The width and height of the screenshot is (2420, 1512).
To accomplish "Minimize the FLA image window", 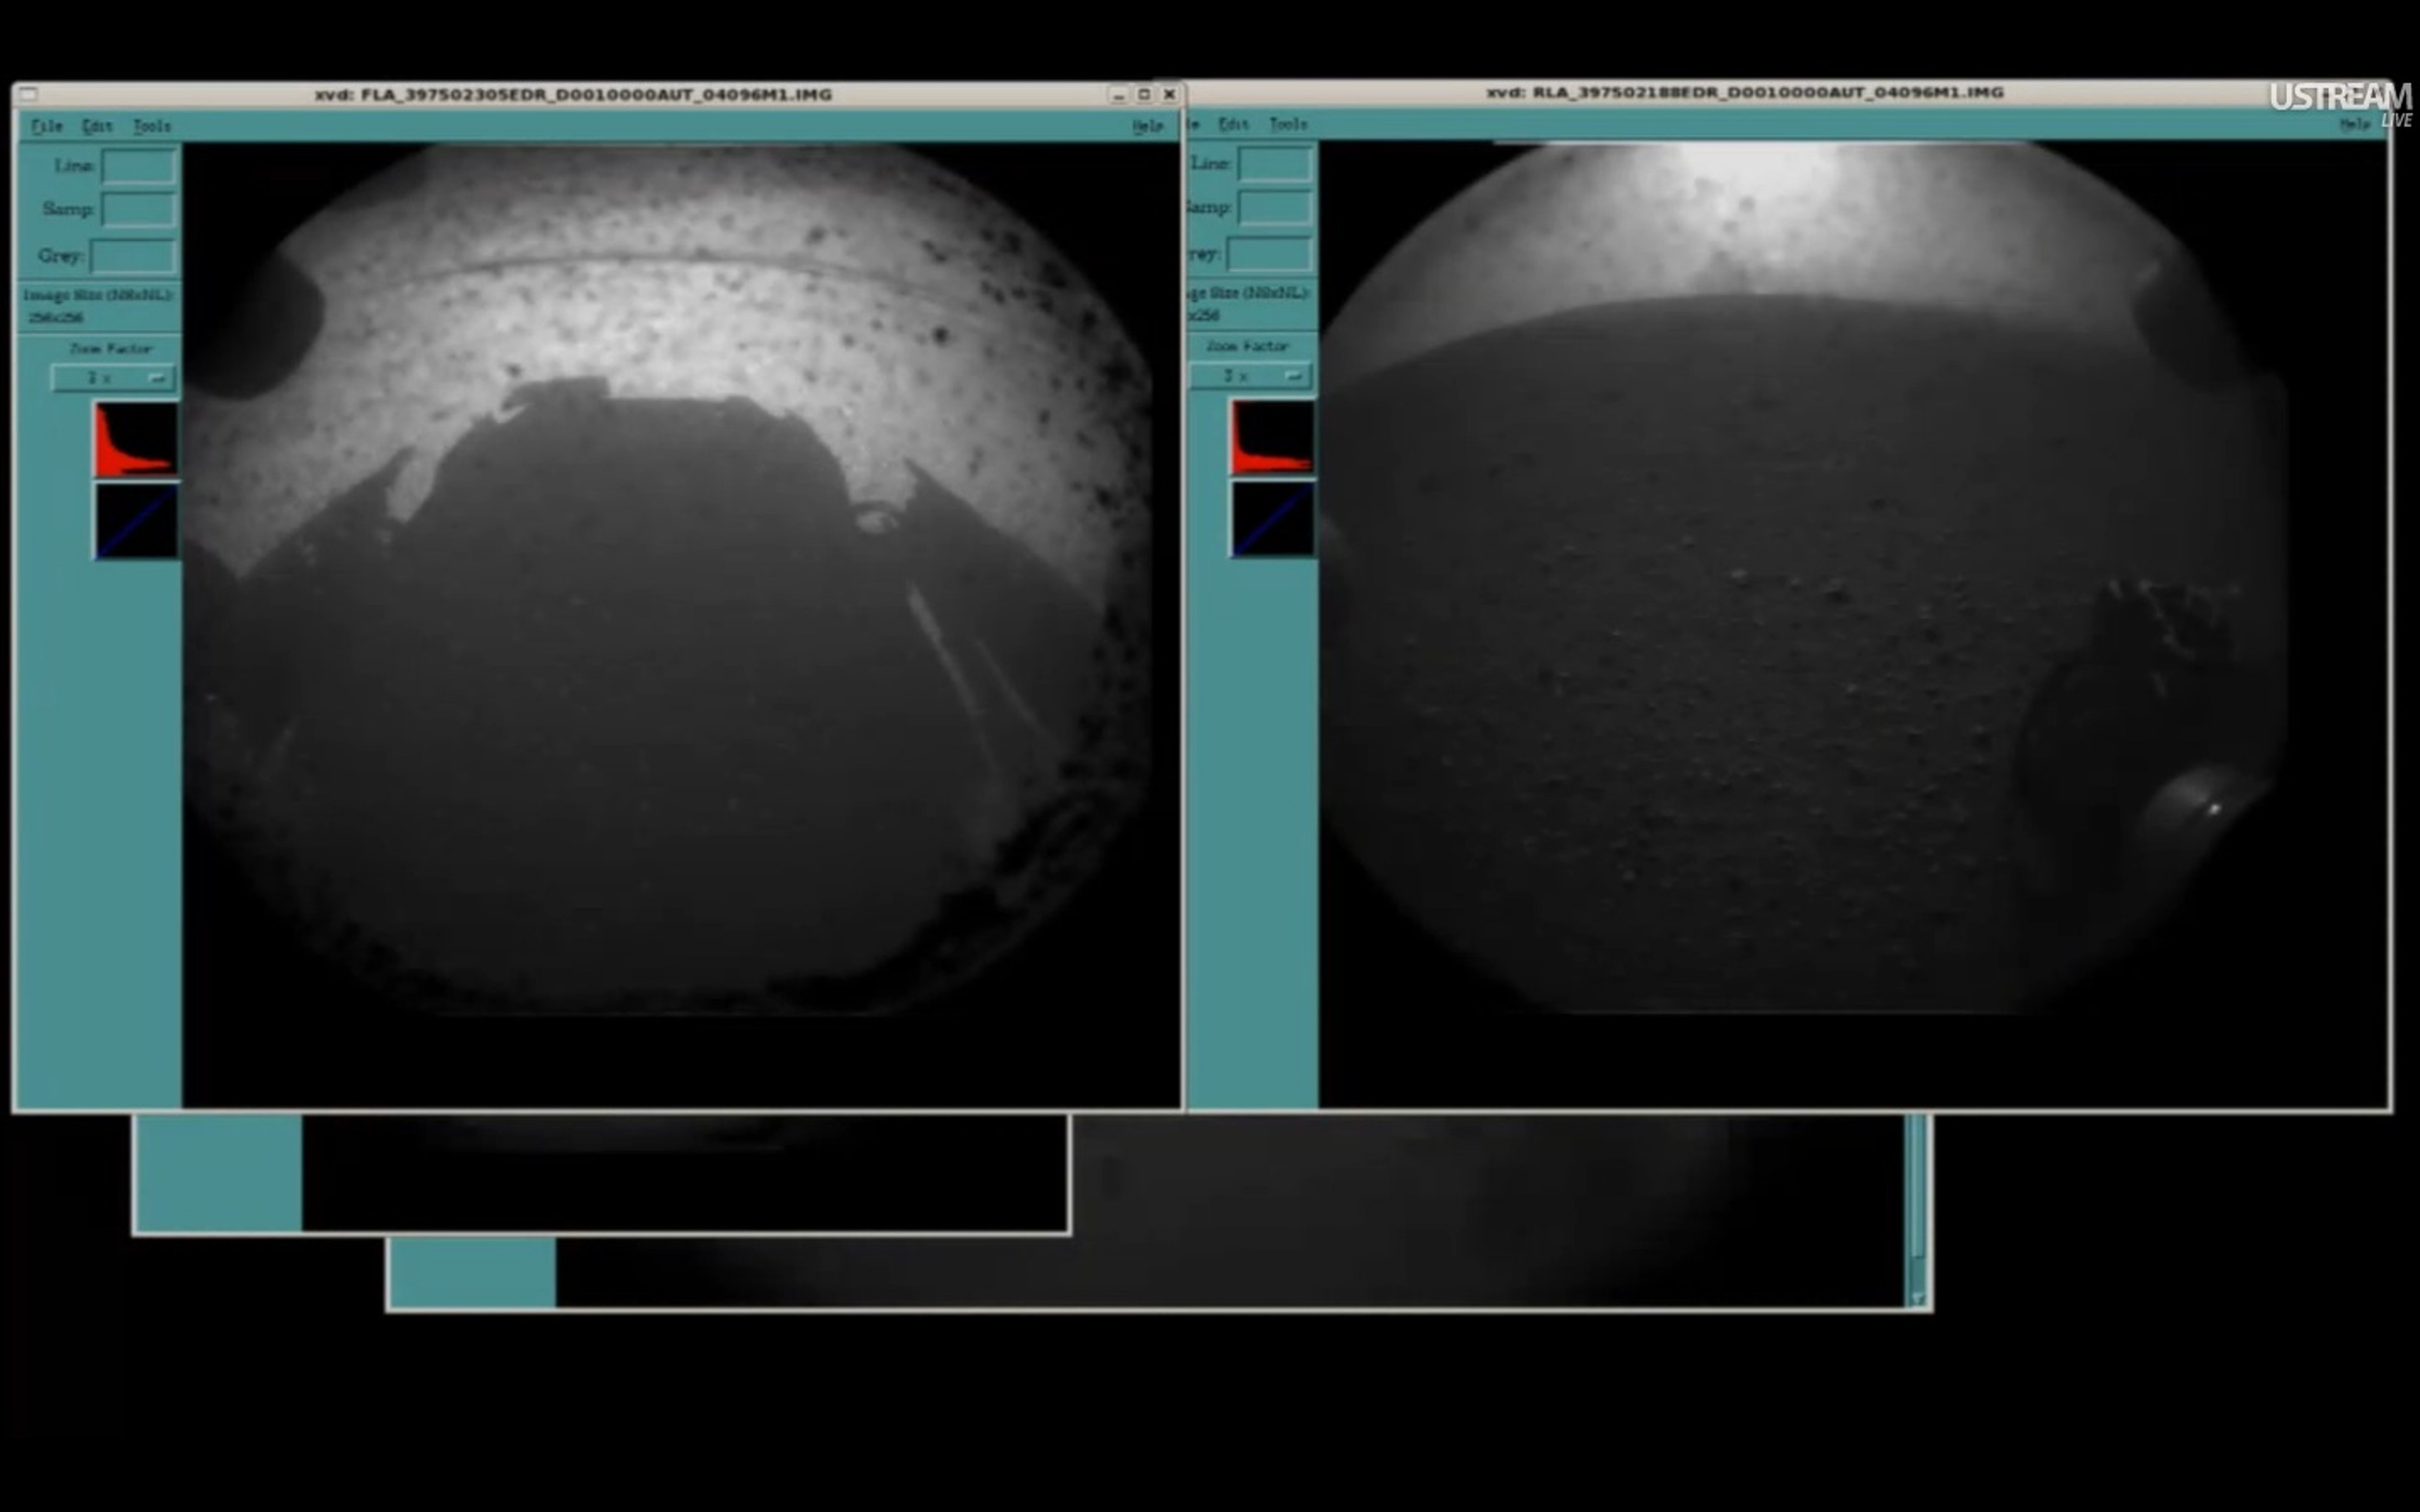I will tap(1118, 95).
